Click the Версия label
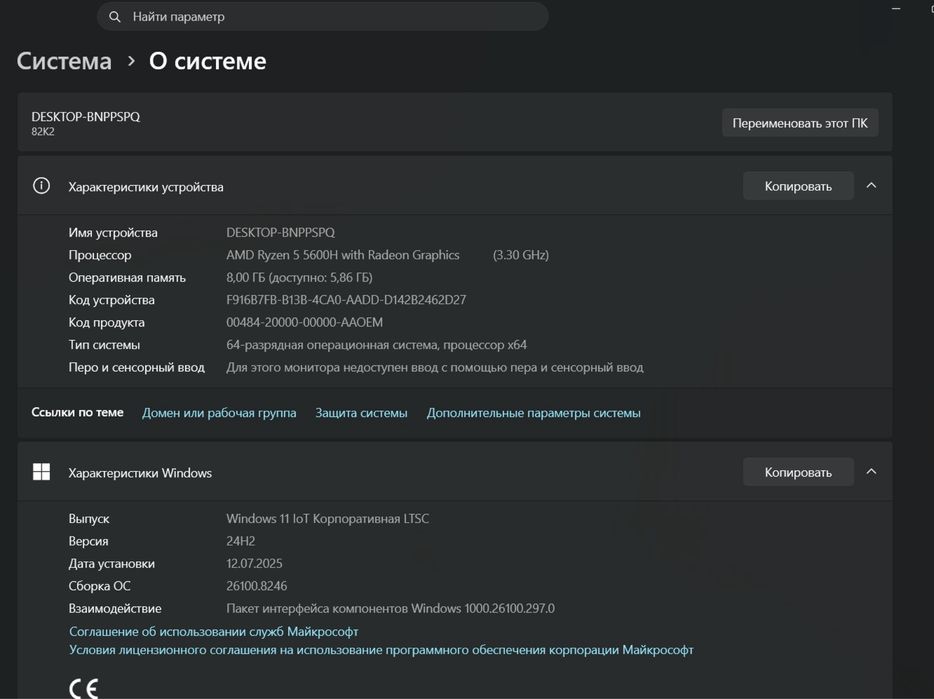This screenshot has height=699, width=934. point(88,541)
